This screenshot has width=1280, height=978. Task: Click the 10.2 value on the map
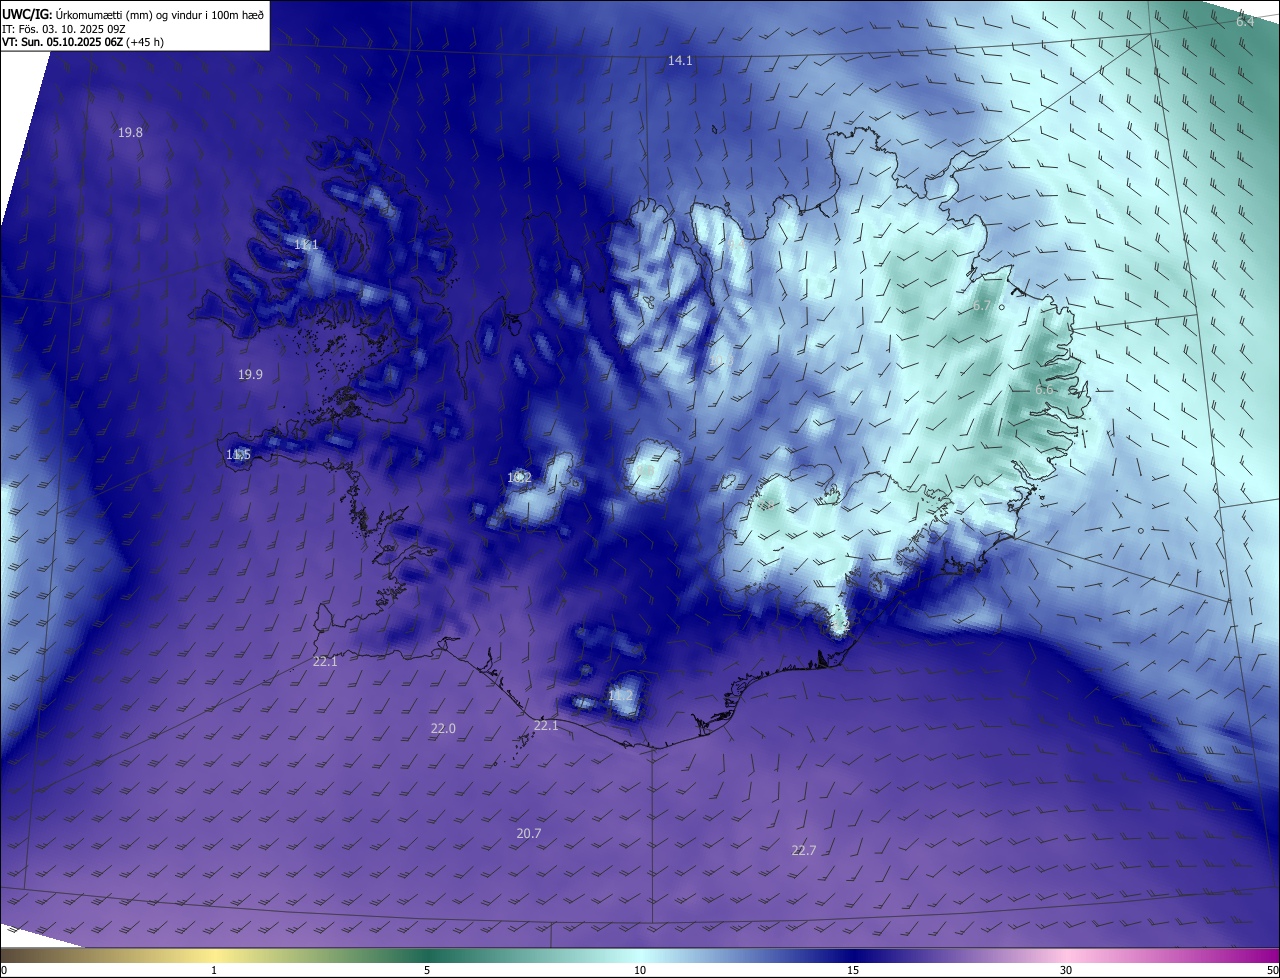(519, 478)
